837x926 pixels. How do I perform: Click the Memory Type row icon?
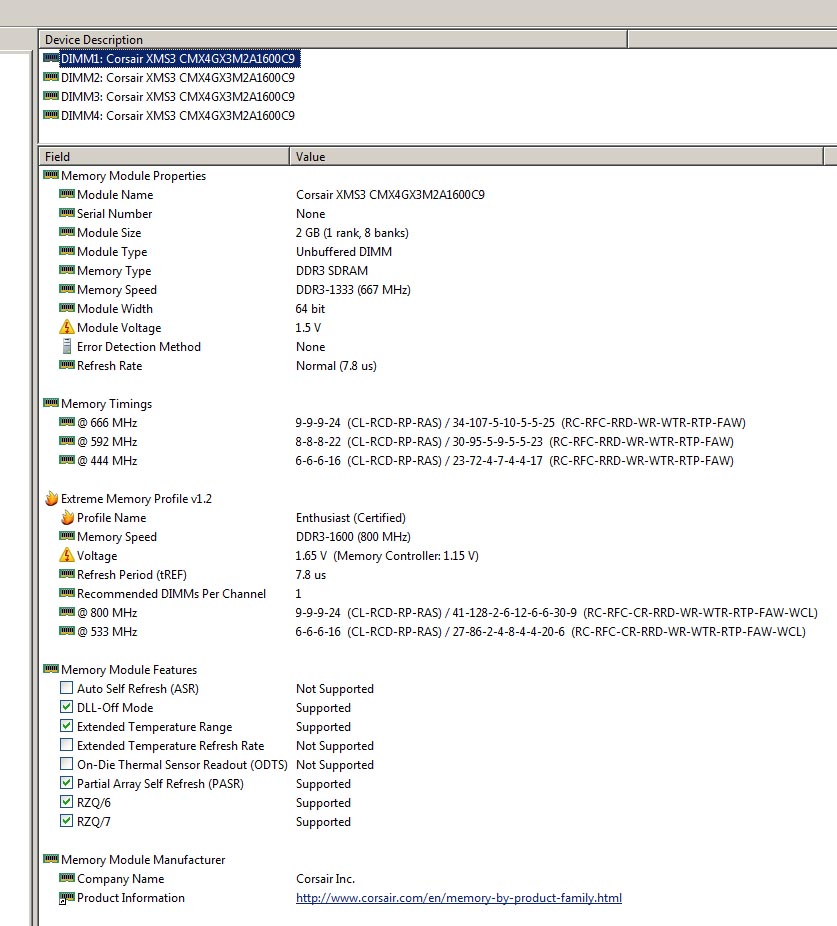(67, 270)
